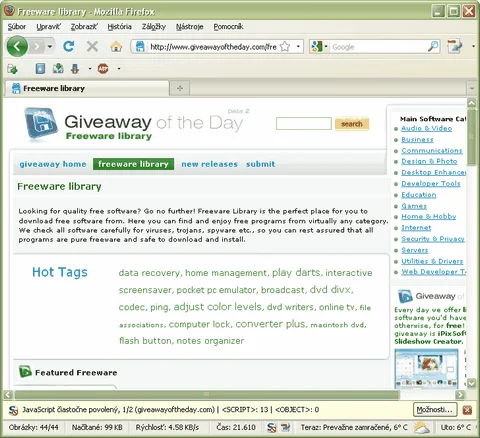Click the adjust color levels hot tag
This screenshot has height=438, width=480.
pyautogui.click(x=218, y=307)
